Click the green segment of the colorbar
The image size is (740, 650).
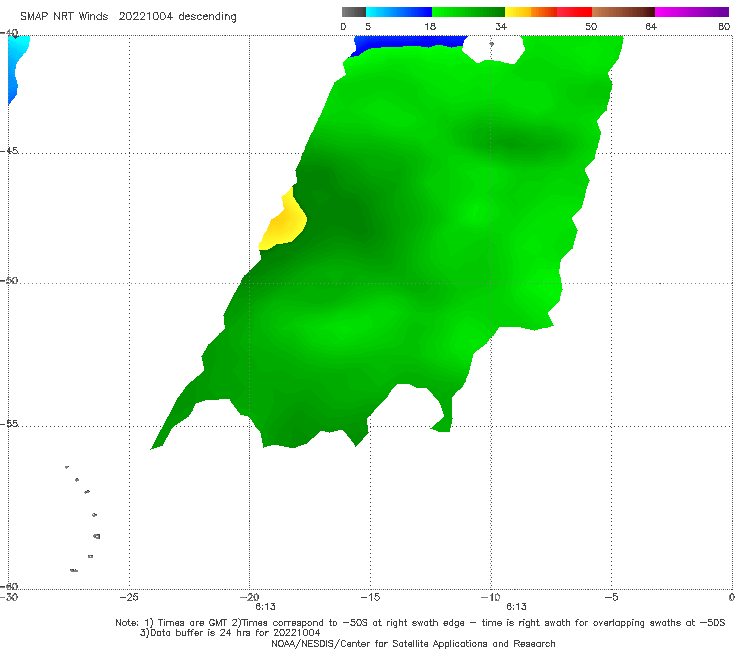point(468,12)
